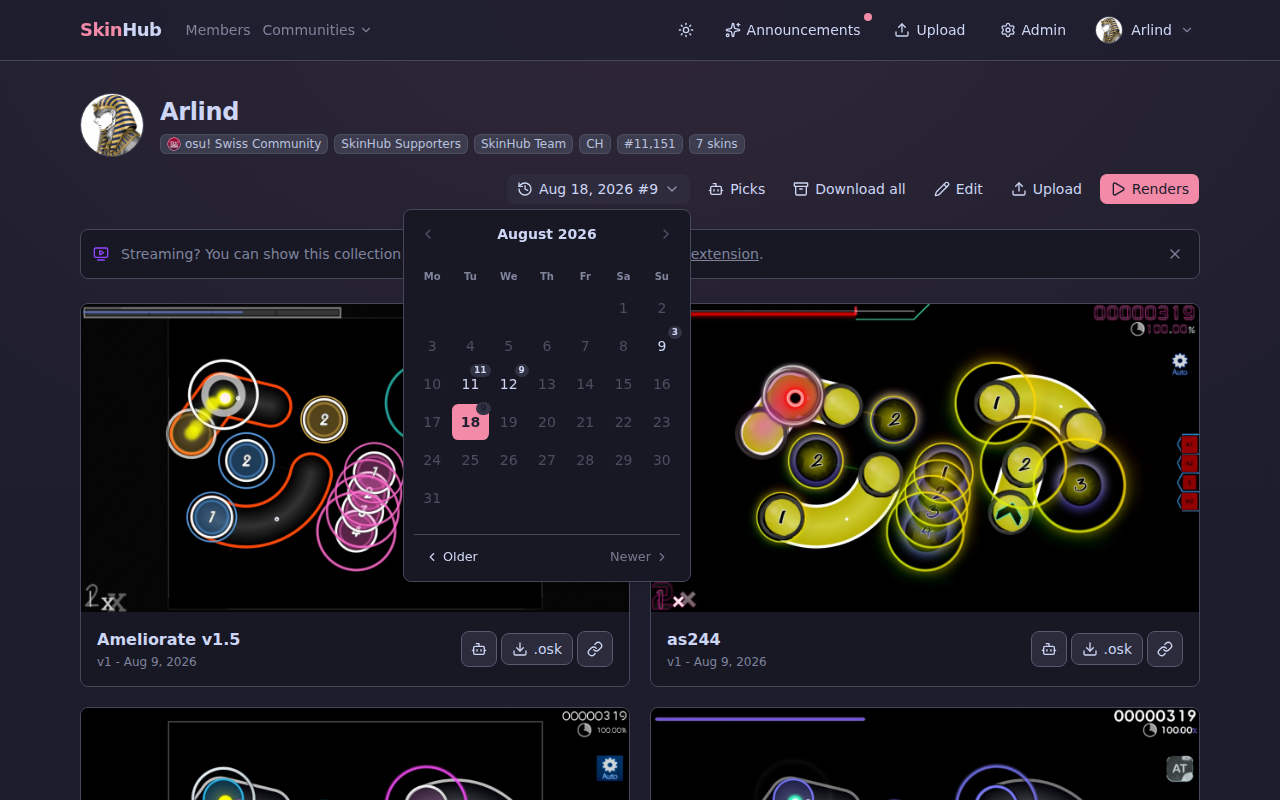Open the Communities dropdown menu
This screenshot has width=1280, height=800.
click(317, 30)
